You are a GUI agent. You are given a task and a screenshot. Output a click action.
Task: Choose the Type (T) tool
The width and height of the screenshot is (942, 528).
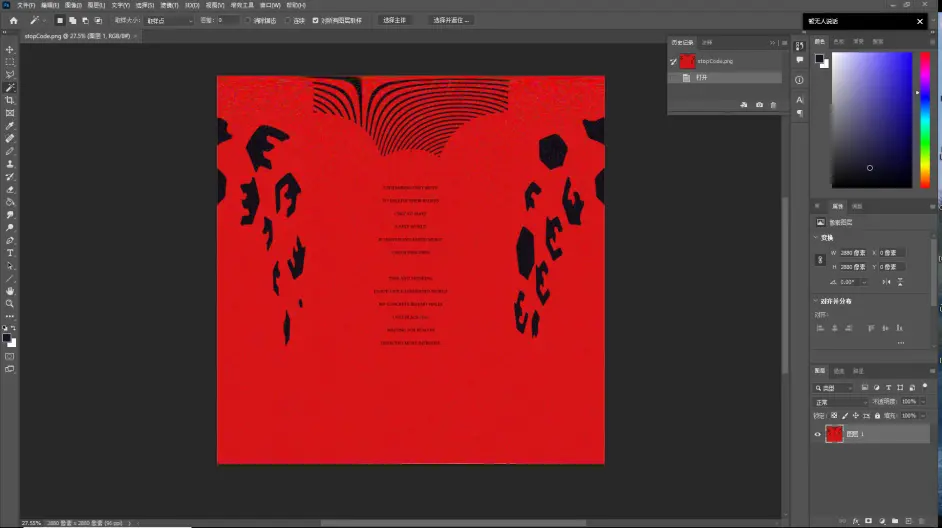(10, 253)
